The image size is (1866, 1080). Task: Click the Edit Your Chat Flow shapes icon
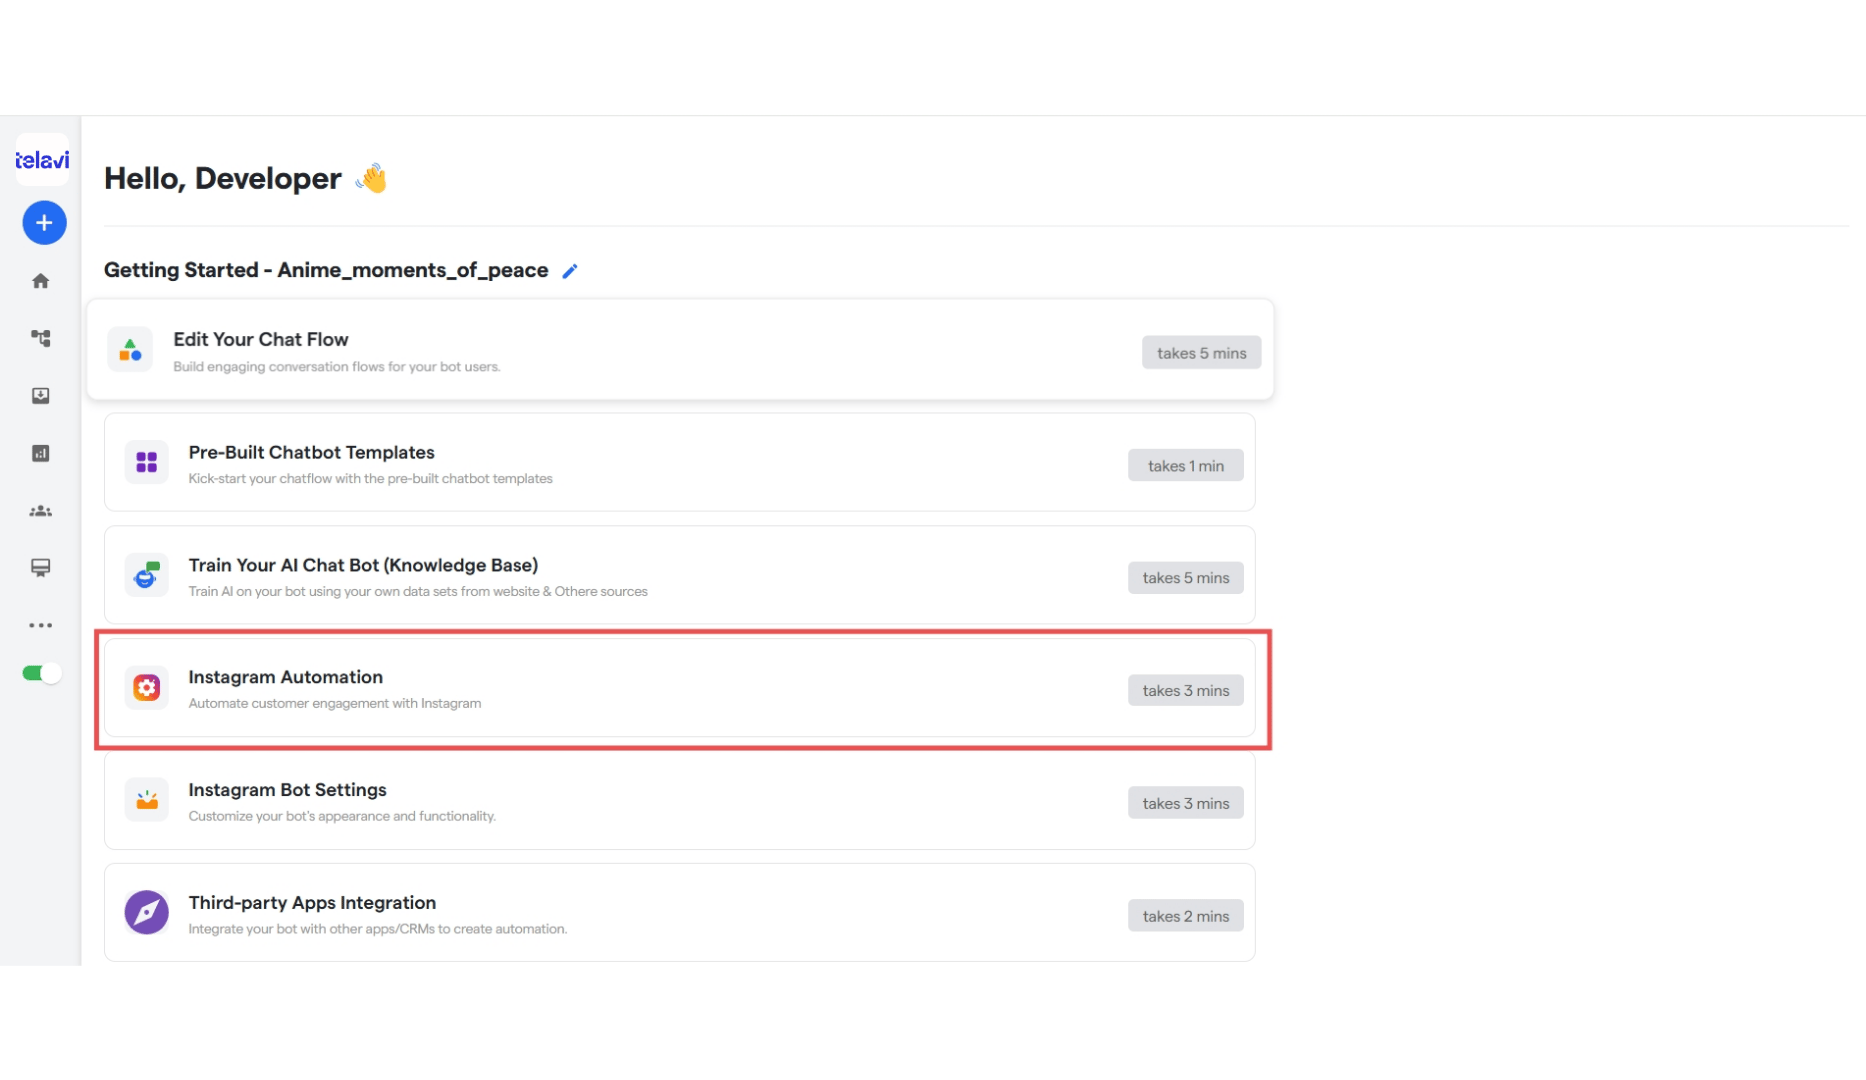[130, 350]
